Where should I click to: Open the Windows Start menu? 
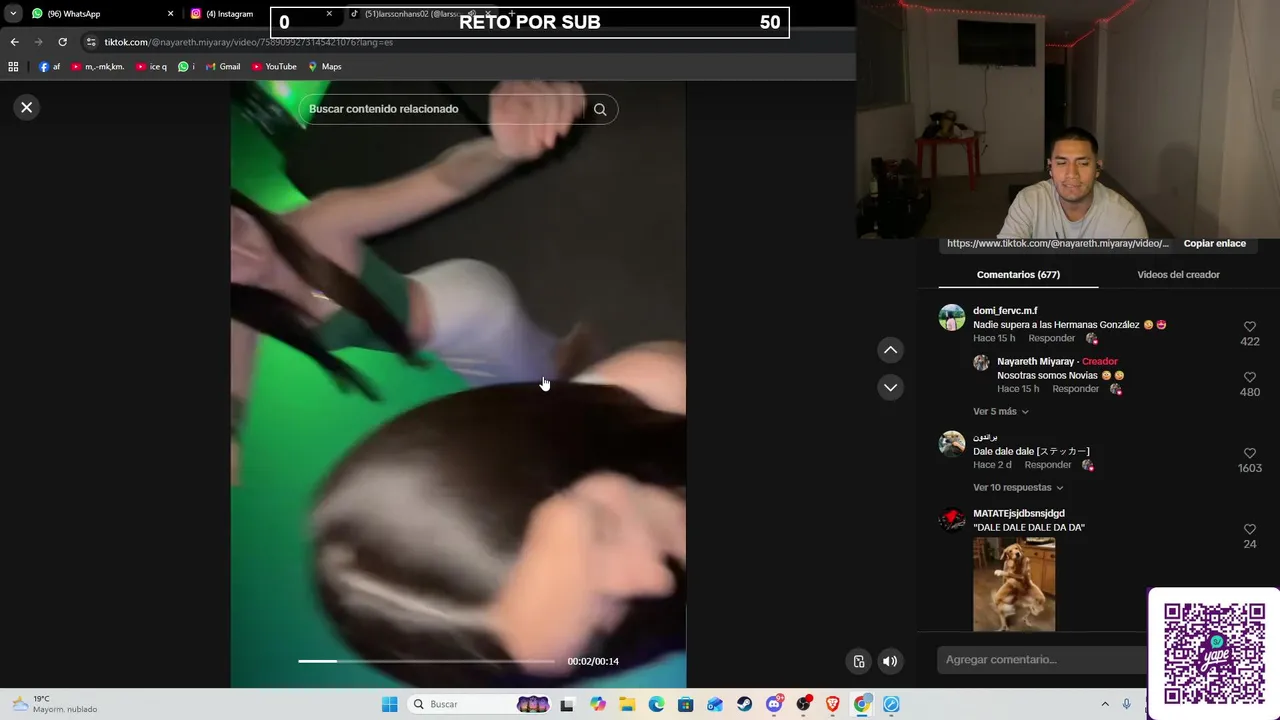390,704
